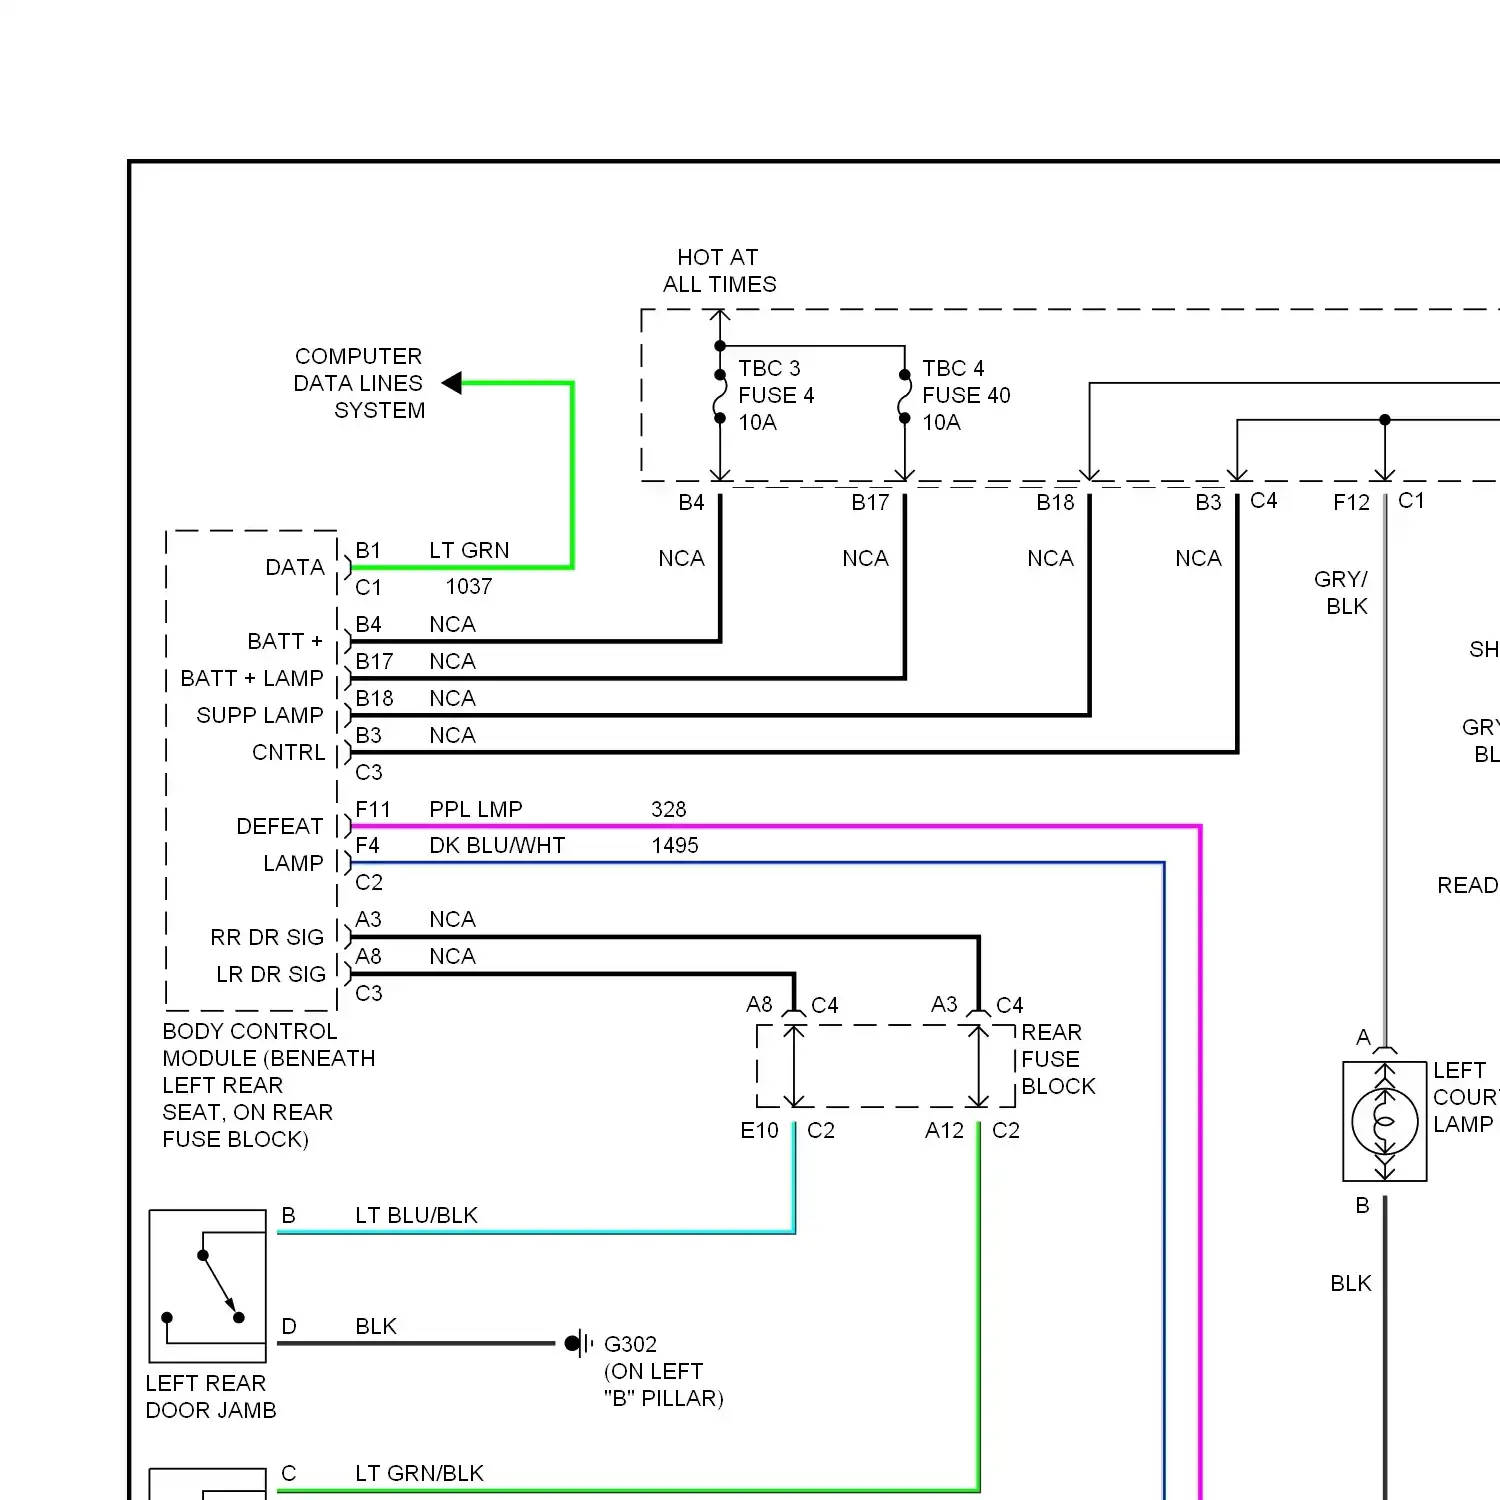Screen dimensions: 1500x1500
Task: Click the 'TBC 3 FUSE 4 10A' text
Action: 776,395
